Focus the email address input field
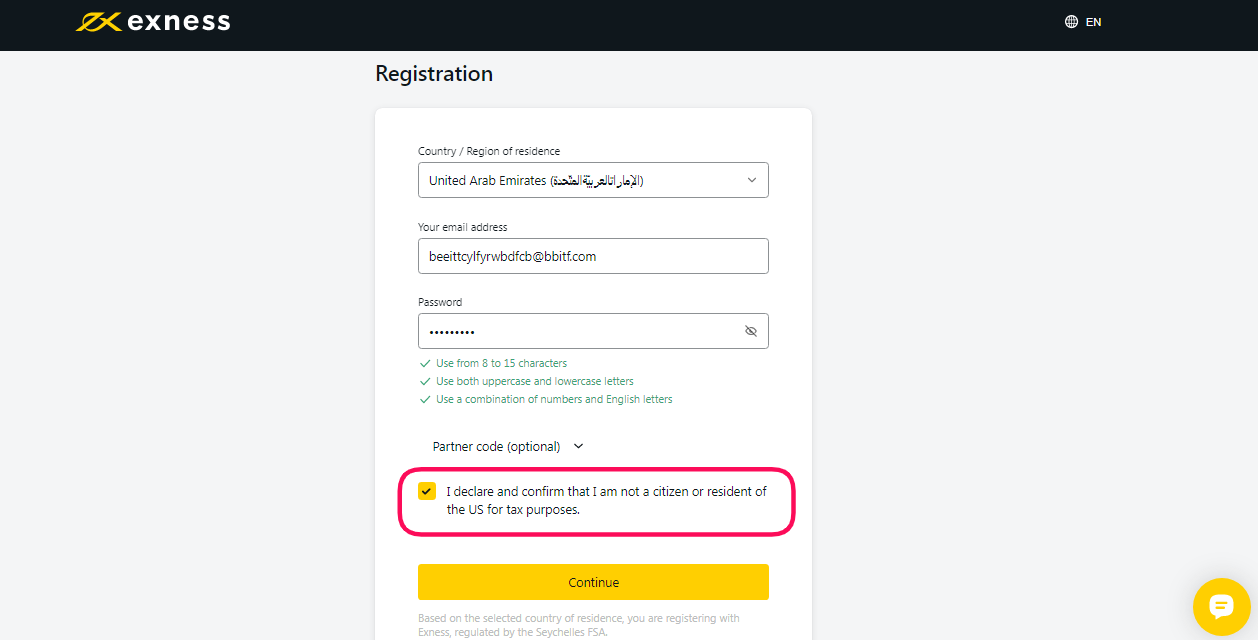 click(593, 256)
